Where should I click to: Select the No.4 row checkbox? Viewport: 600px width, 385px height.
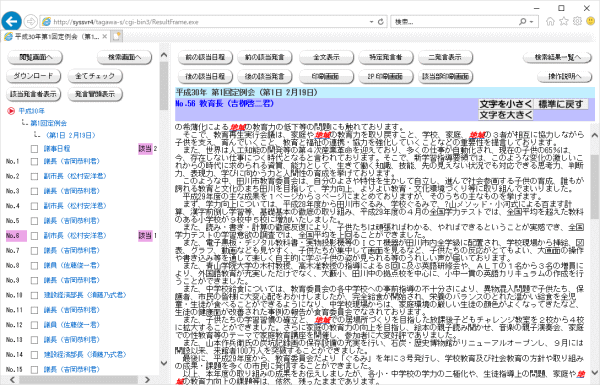click(x=34, y=206)
